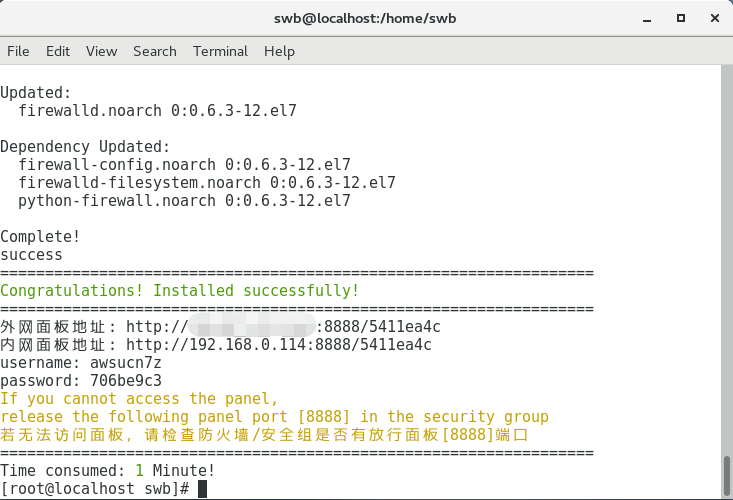
Task: Click the Time consumed line
Action: 108,471
